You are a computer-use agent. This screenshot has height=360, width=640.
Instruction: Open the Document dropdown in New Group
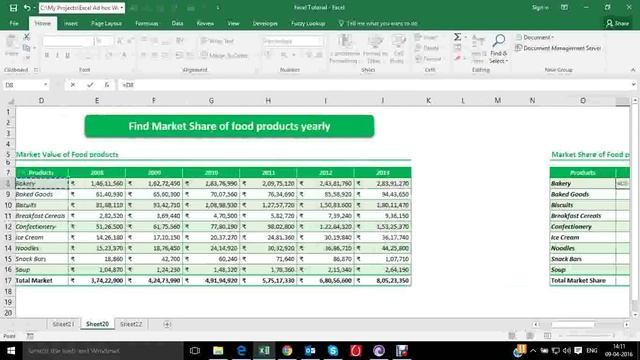pos(535,37)
